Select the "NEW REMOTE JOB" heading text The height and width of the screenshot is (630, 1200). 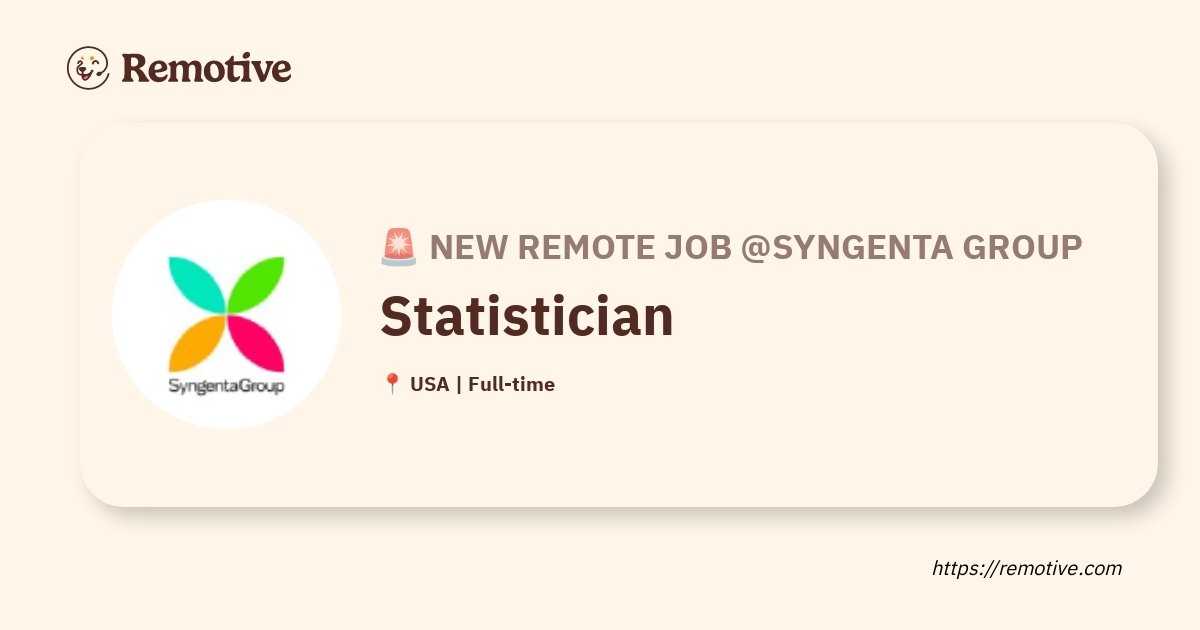(x=580, y=247)
